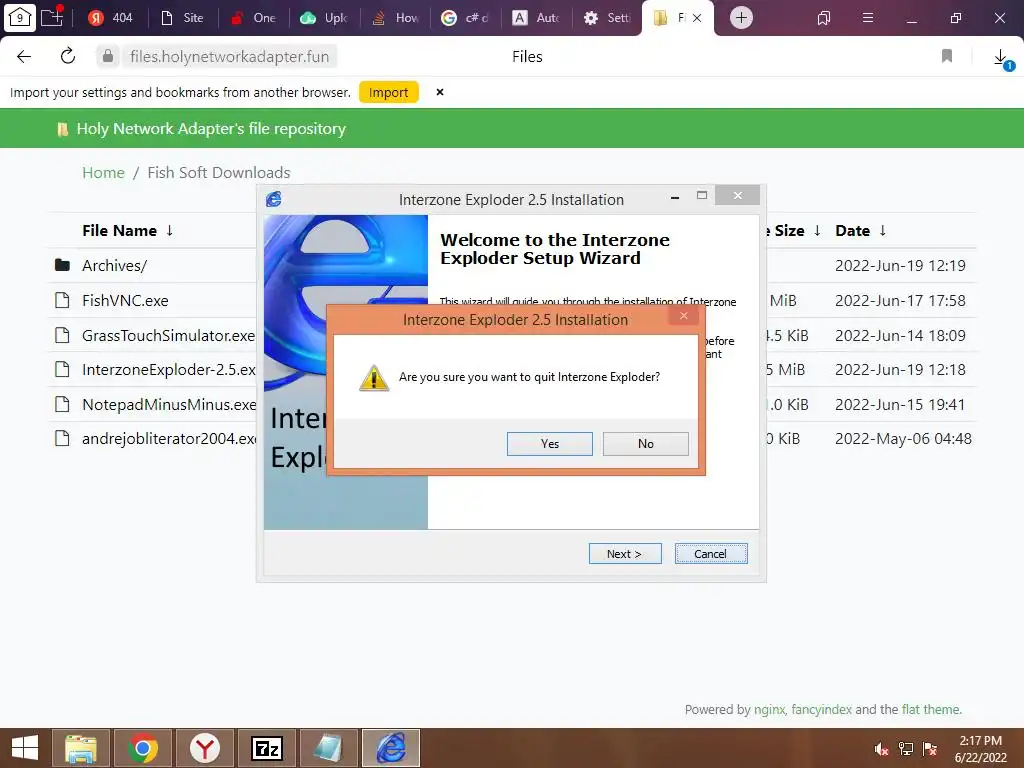This screenshot has width=1024, height=768.
Task: Click the Interzone Exploder icon in wizard titlebar
Action: [274, 199]
